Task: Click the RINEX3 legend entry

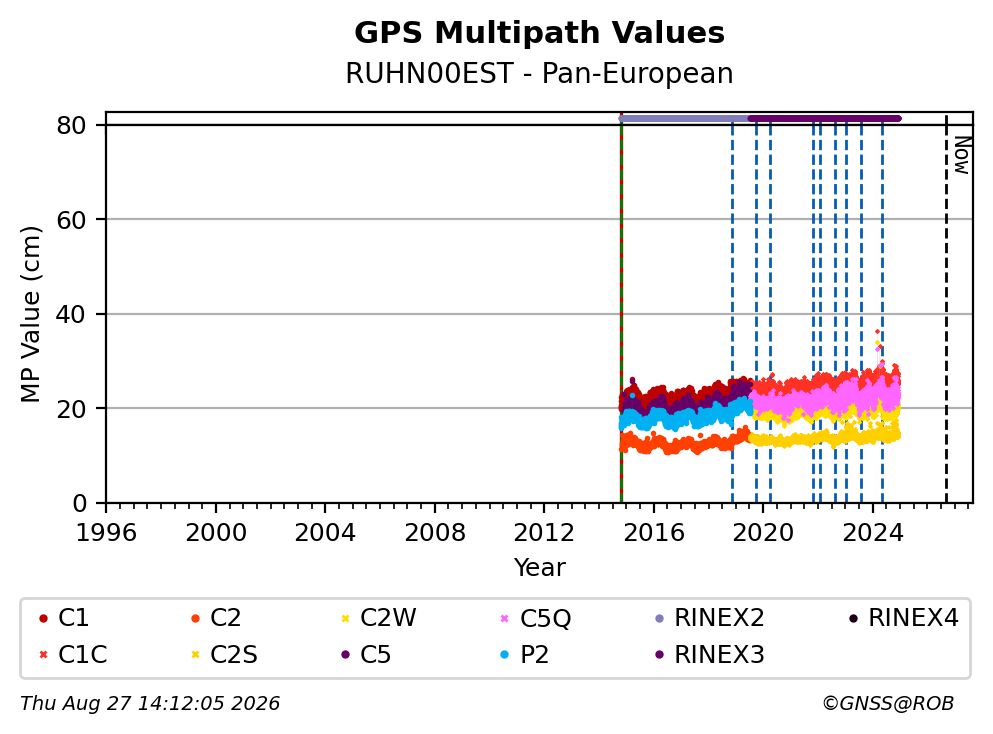Action: [x=710, y=655]
